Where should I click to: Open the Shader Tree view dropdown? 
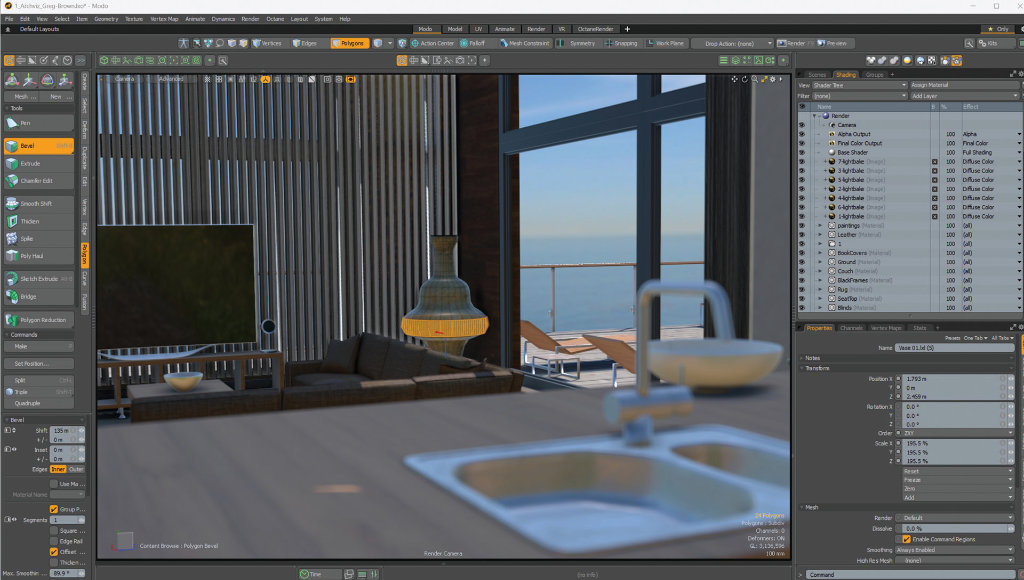(859, 85)
